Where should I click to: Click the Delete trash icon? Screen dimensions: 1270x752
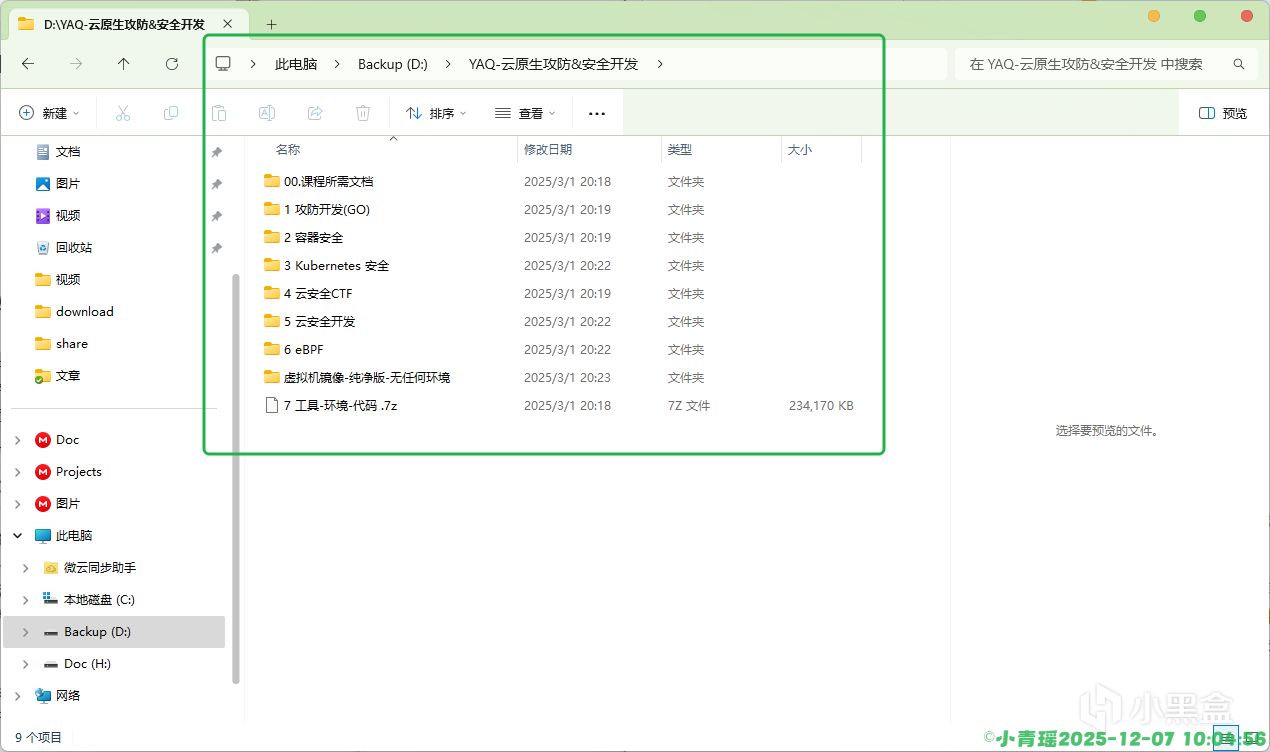tap(363, 113)
